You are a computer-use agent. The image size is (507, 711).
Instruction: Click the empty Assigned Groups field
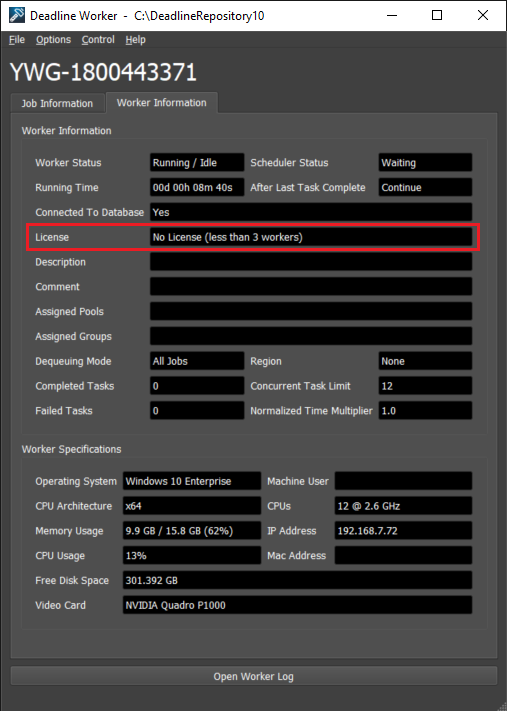311,336
